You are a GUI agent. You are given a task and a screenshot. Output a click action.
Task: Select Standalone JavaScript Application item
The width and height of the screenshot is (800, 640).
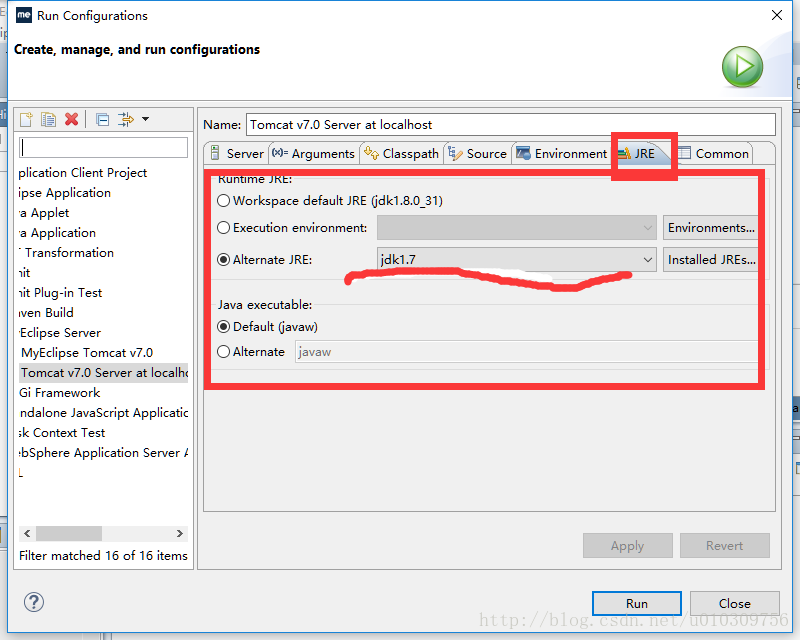click(x=104, y=412)
